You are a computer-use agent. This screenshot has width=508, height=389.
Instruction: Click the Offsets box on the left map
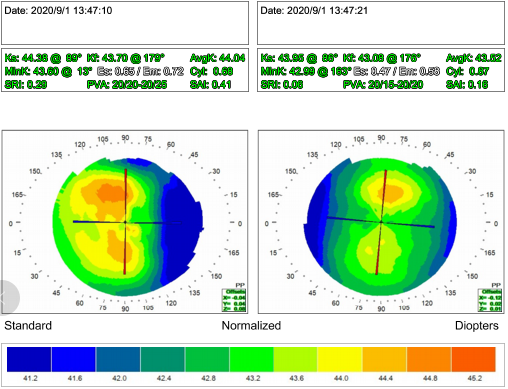234,300
